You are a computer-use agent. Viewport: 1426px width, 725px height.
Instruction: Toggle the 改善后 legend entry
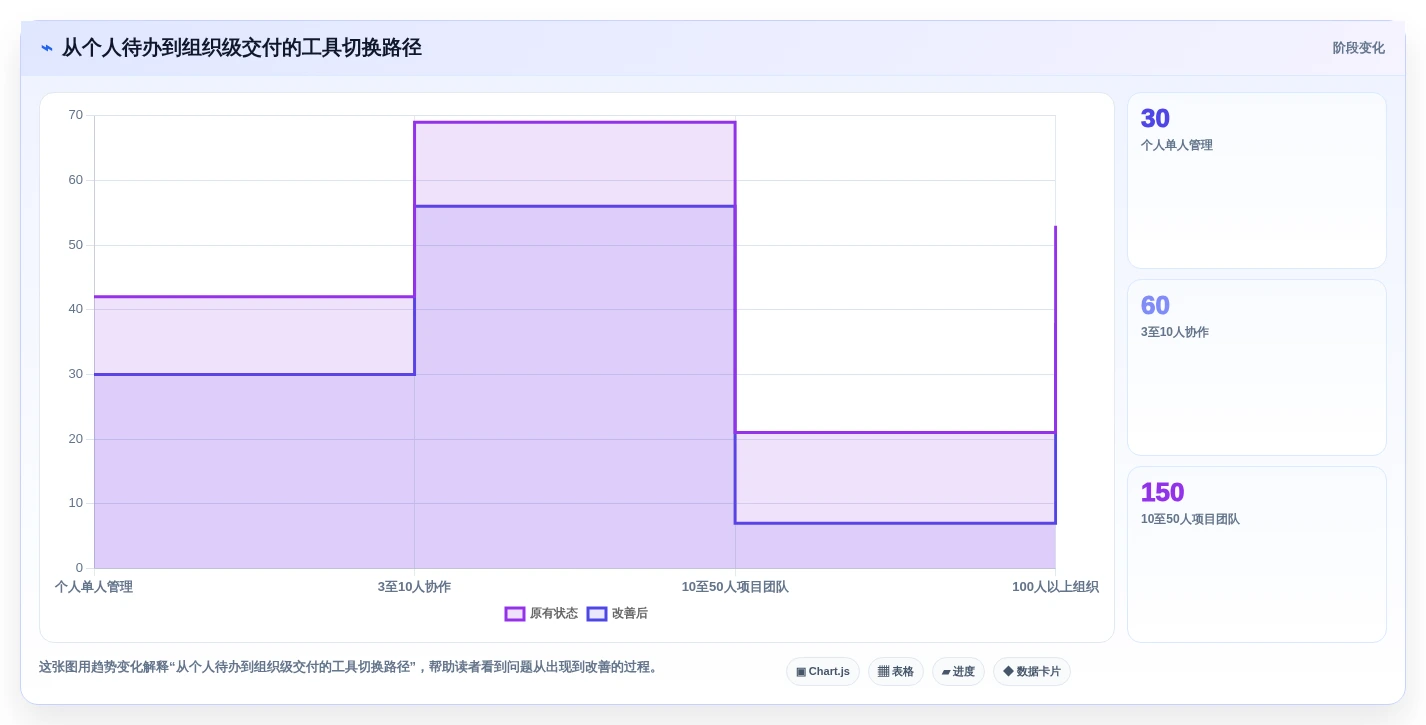coord(617,614)
